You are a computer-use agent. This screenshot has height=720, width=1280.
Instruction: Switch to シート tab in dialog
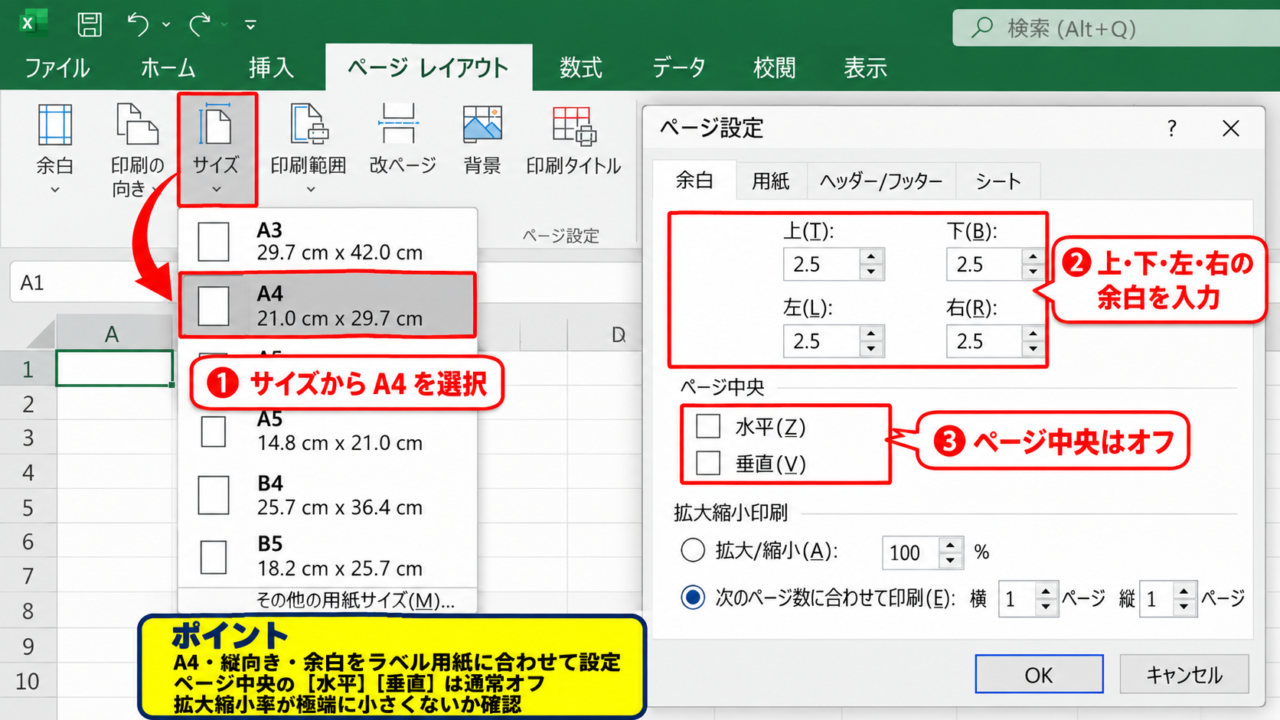coord(998,181)
